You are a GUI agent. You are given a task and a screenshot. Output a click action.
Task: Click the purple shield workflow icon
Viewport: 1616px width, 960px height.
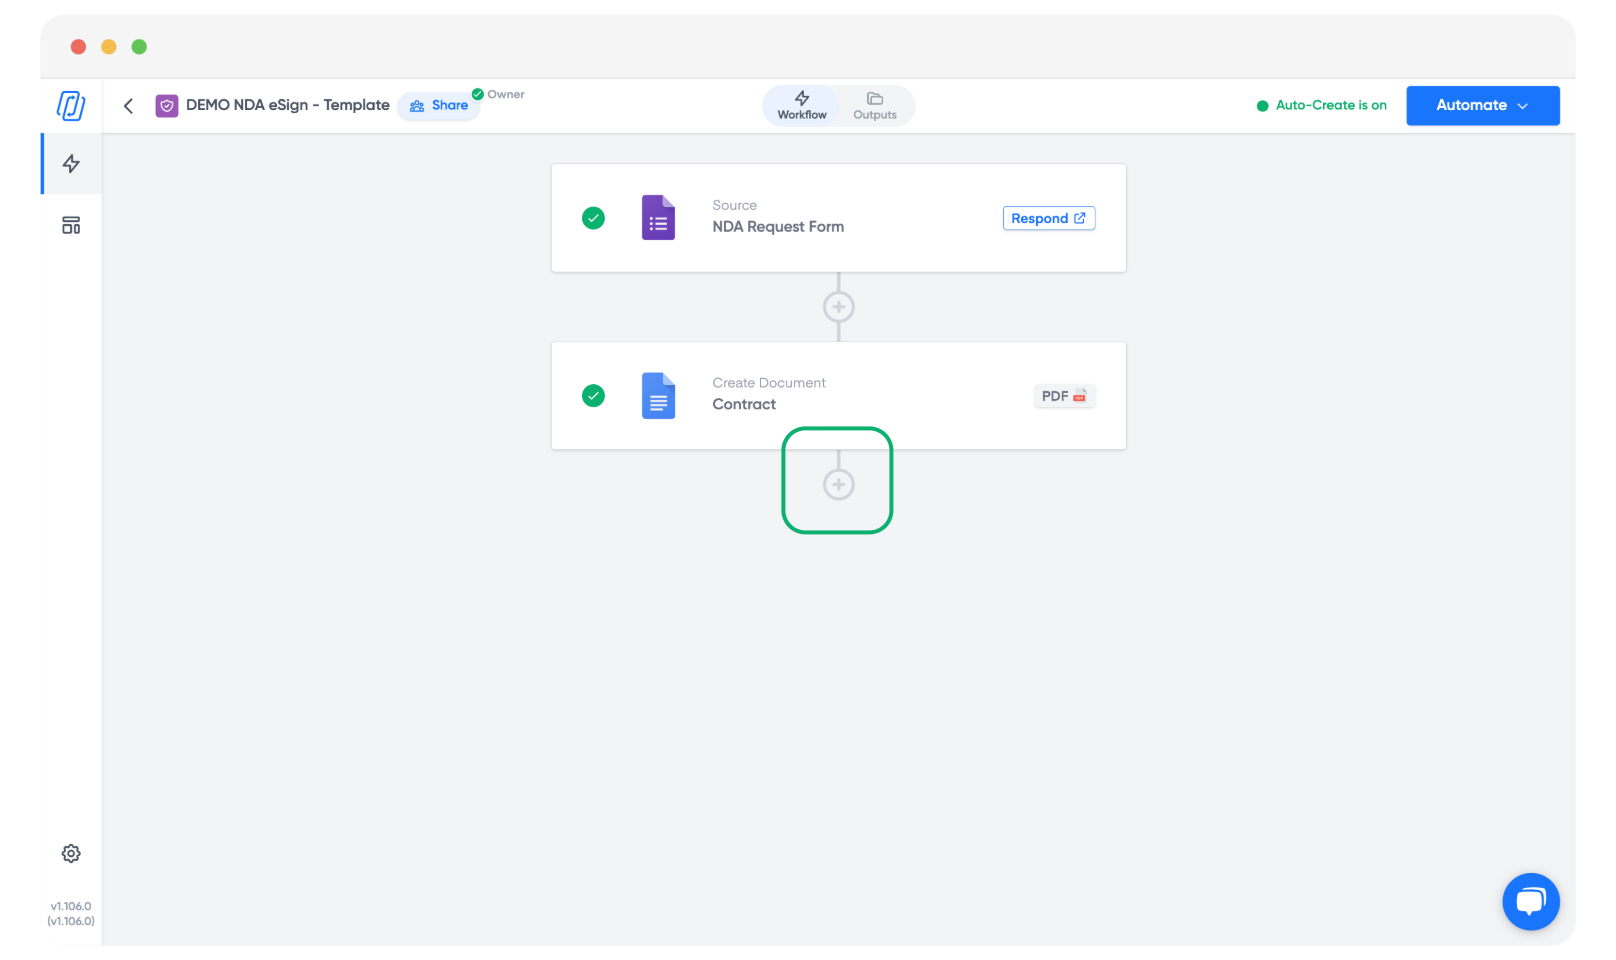167,106
